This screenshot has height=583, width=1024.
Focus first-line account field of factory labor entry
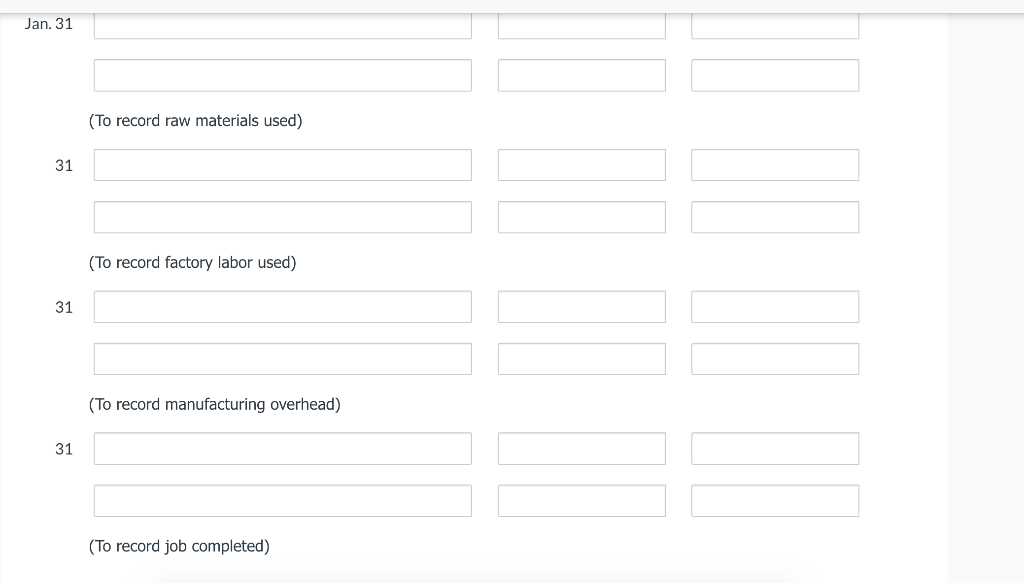pyautogui.click(x=282, y=165)
